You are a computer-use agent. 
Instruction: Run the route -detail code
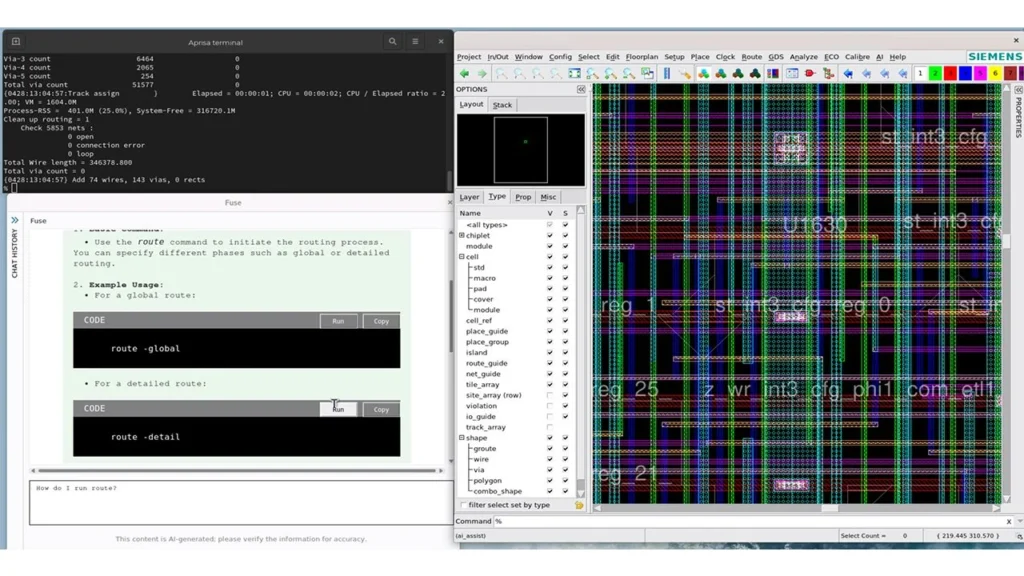coord(338,409)
